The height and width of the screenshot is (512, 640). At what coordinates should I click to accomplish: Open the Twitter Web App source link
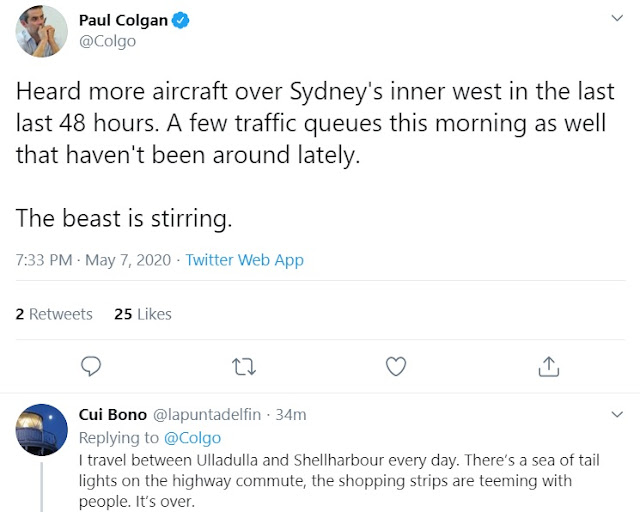(x=245, y=260)
